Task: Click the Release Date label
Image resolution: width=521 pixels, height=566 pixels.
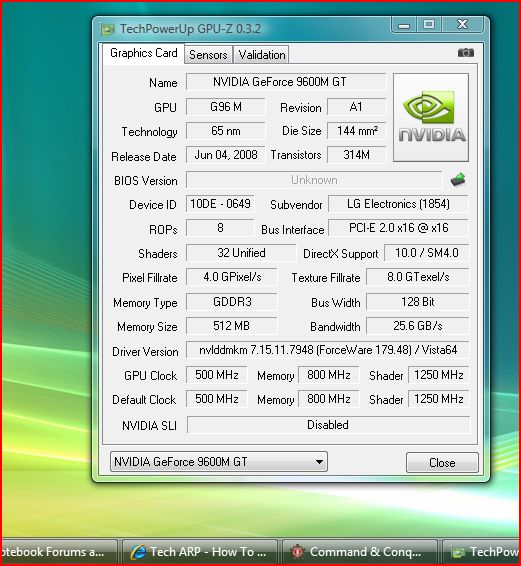Action: tap(144, 157)
